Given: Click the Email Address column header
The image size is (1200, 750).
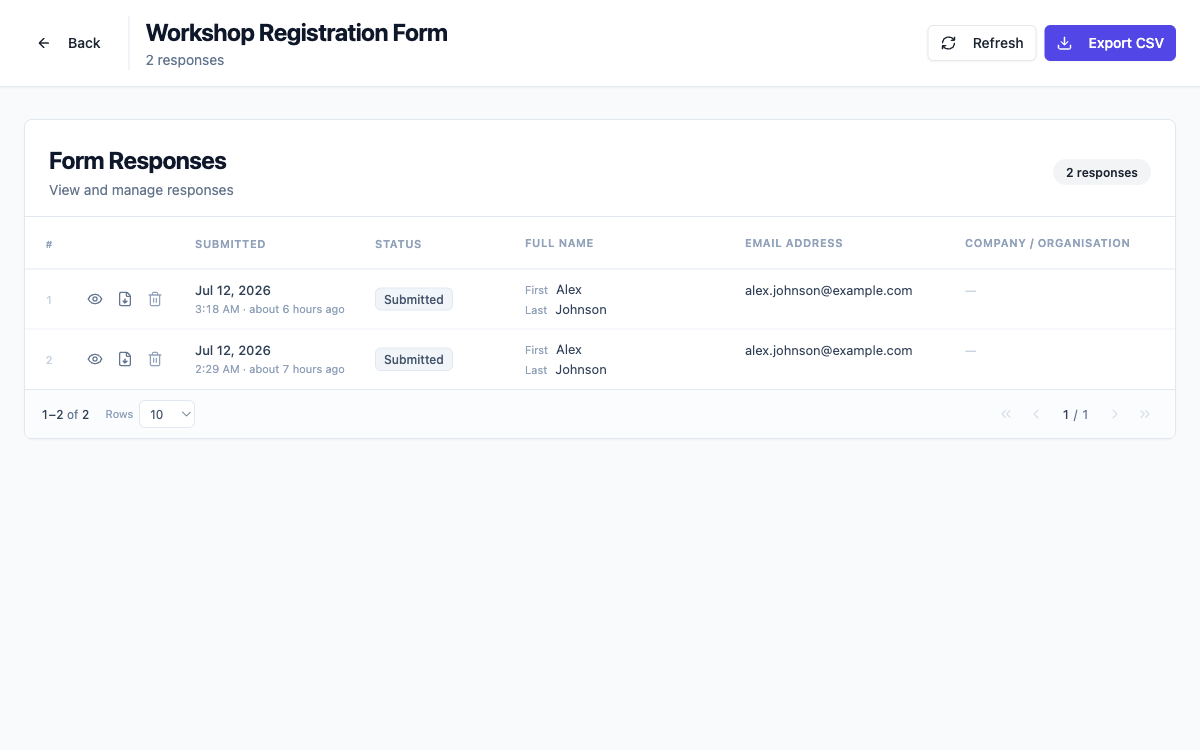Looking at the screenshot, I should pos(794,243).
